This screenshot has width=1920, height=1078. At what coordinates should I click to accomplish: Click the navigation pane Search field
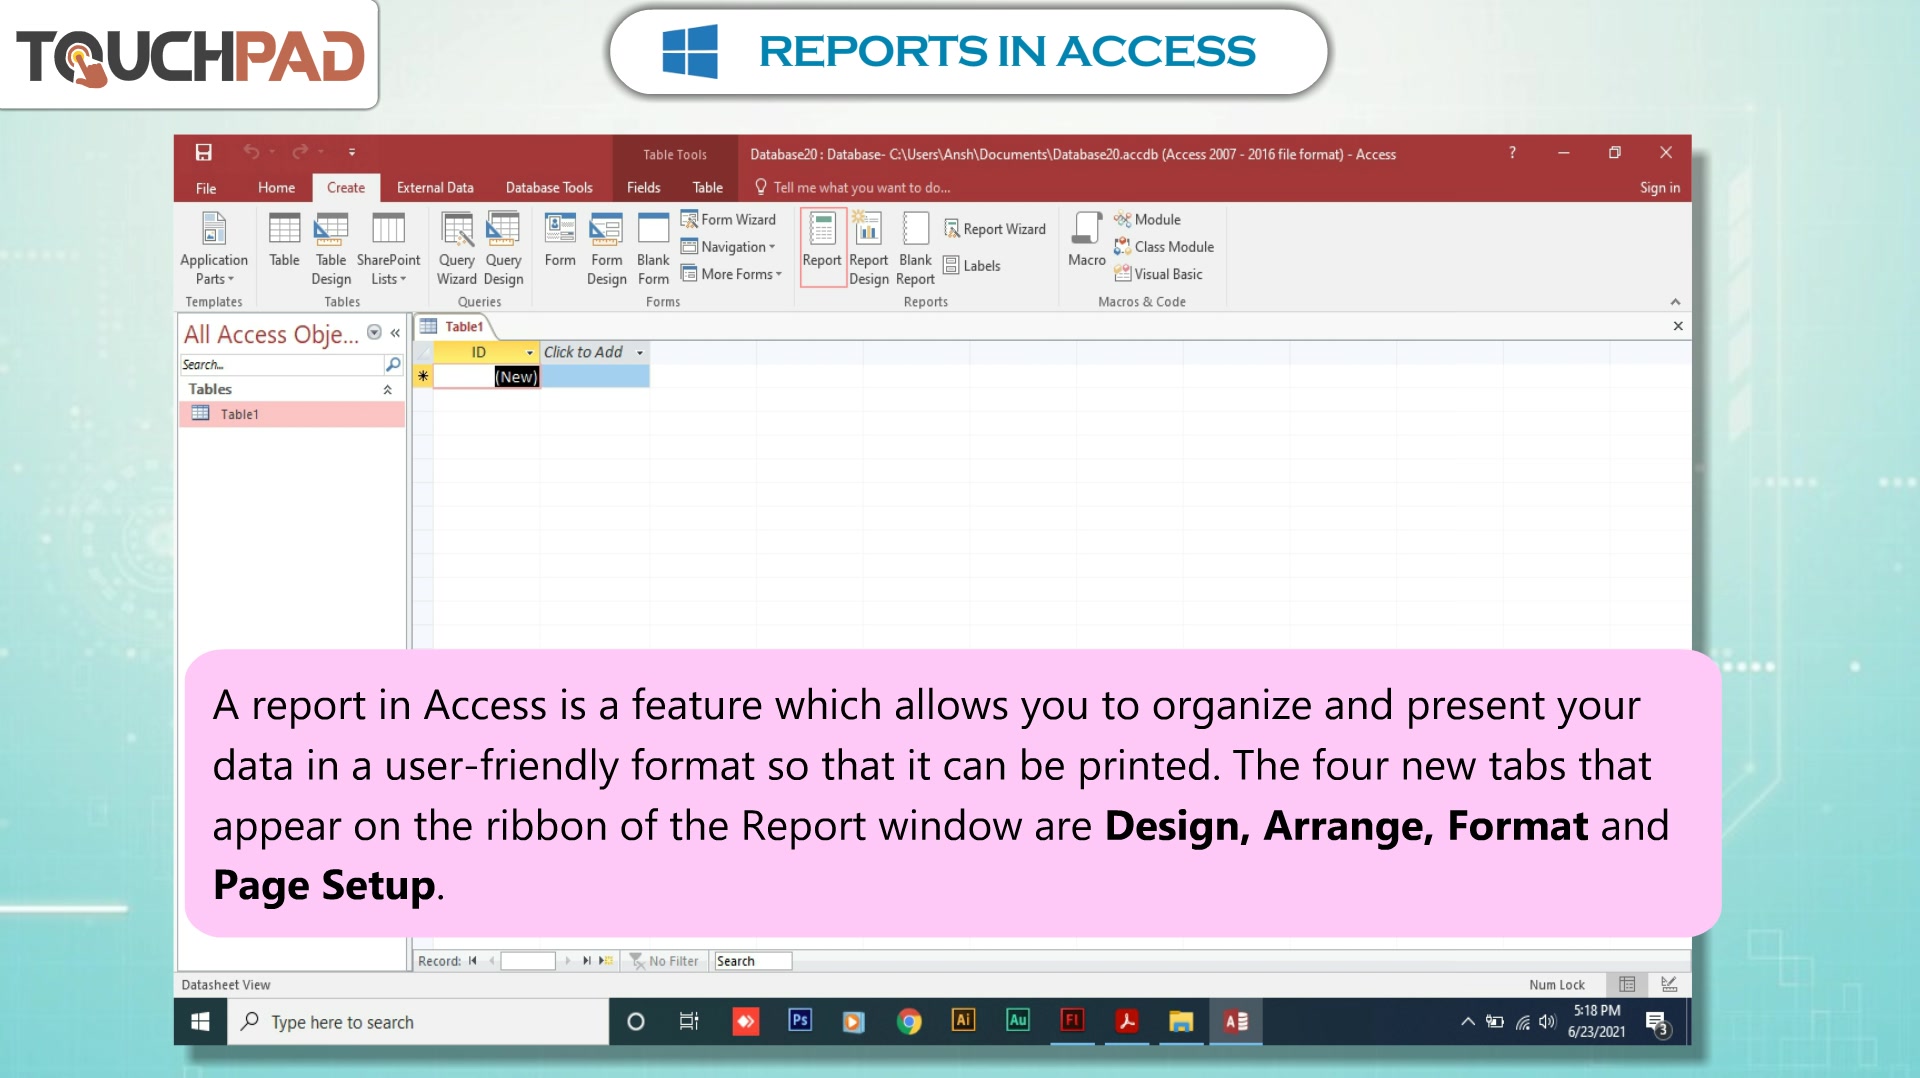click(283, 365)
